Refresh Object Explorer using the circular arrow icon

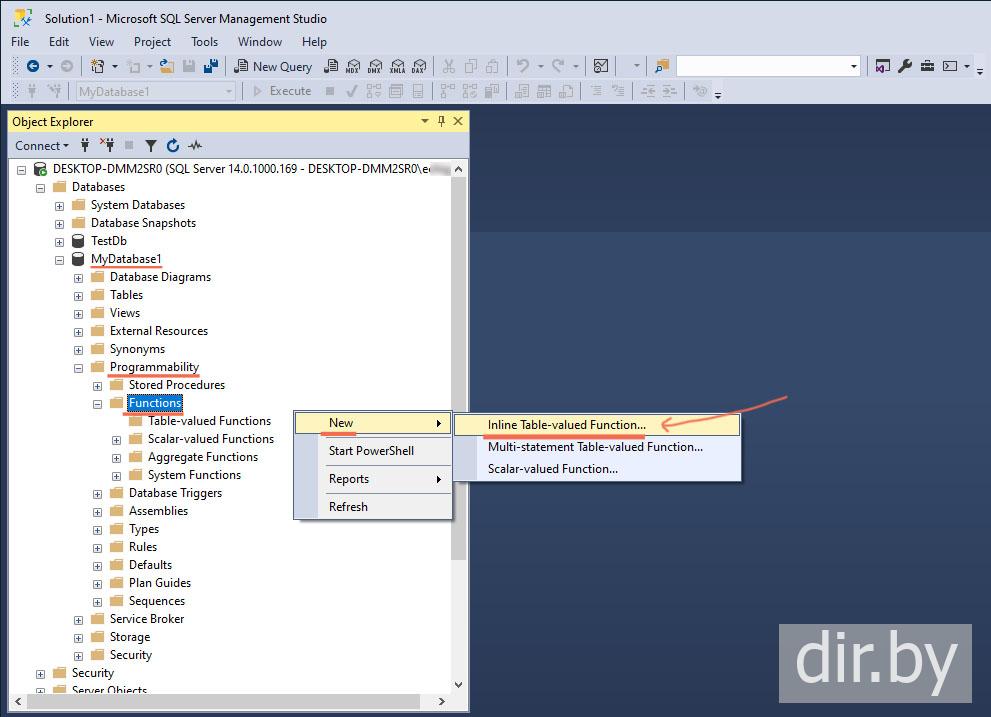(173, 146)
